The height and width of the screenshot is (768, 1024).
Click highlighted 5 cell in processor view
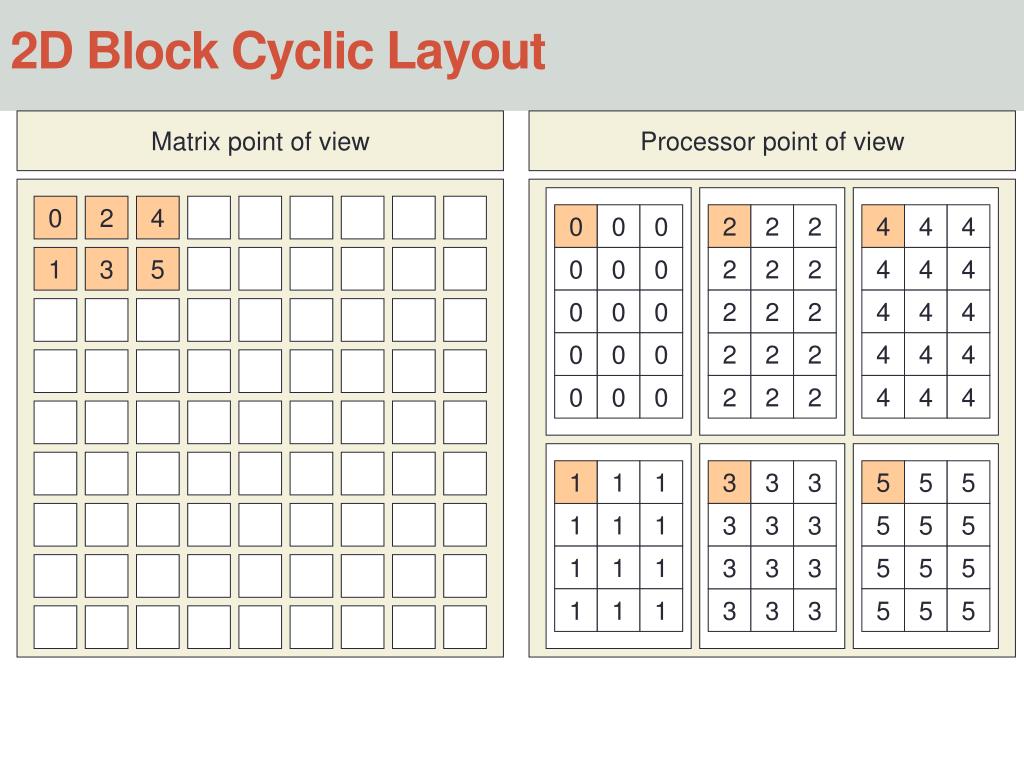click(x=883, y=482)
